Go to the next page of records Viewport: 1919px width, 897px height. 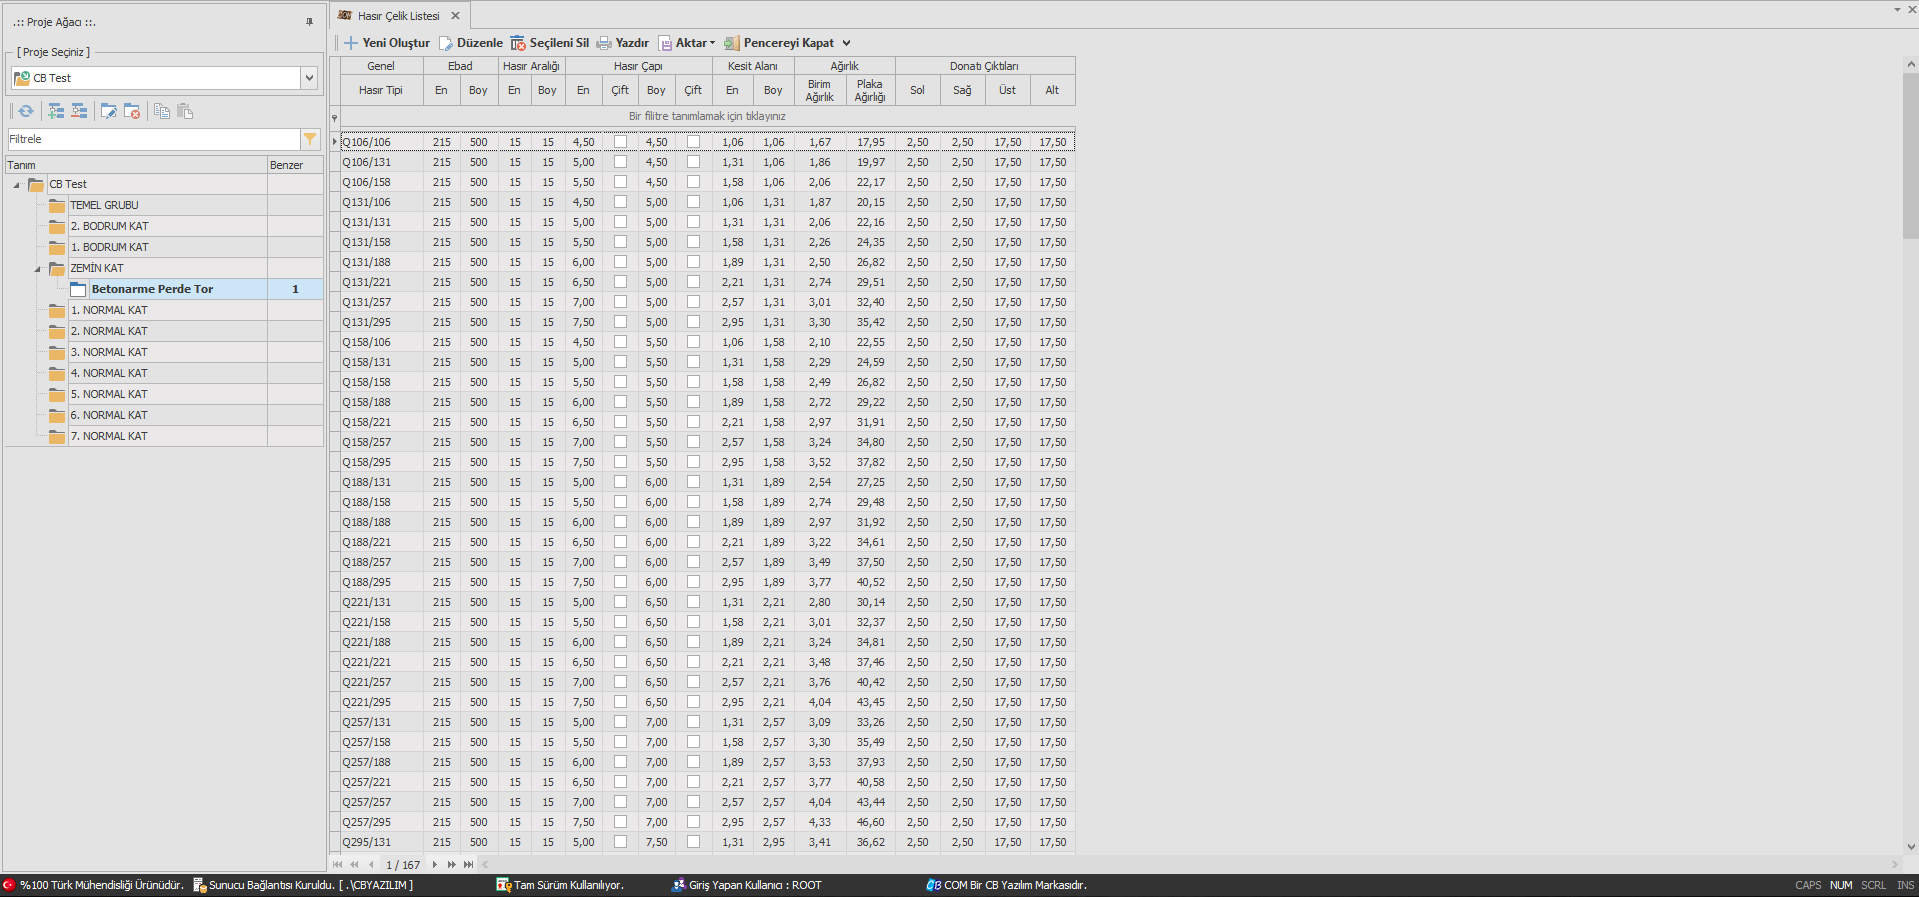pos(452,864)
